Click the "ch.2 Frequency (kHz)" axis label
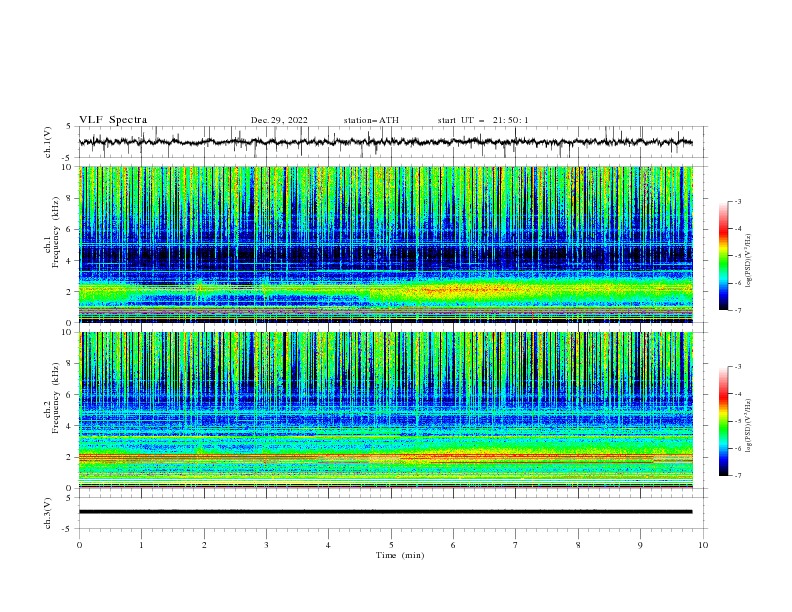 click(52, 398)
